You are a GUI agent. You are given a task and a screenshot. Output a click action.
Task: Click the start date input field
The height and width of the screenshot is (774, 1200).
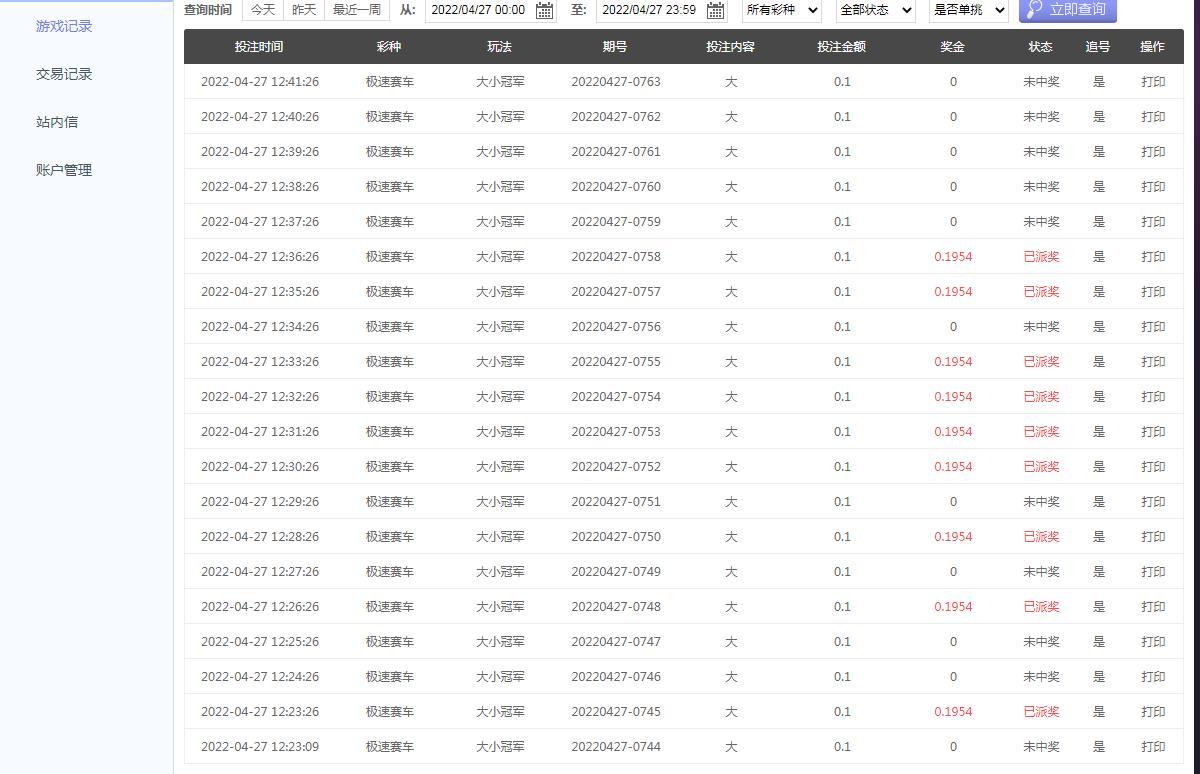tap(479, 10)
